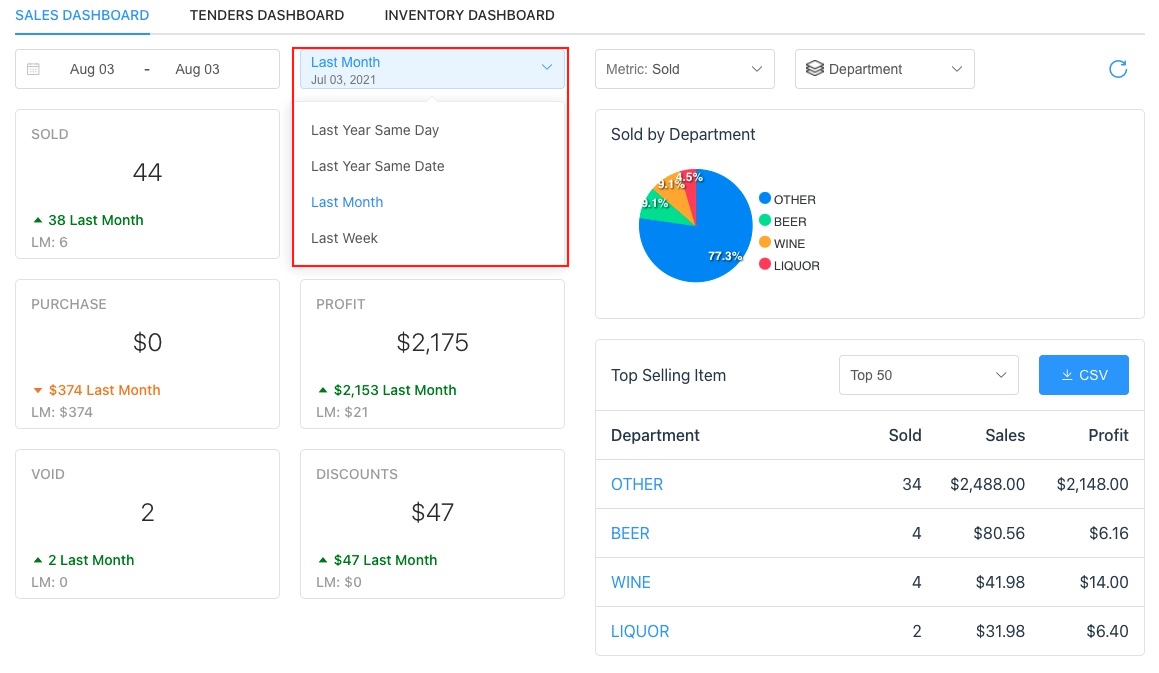Screen dimensions: 1159x673
Task: Click the red LIQUOR legend marker
Action: pos(765,265)
